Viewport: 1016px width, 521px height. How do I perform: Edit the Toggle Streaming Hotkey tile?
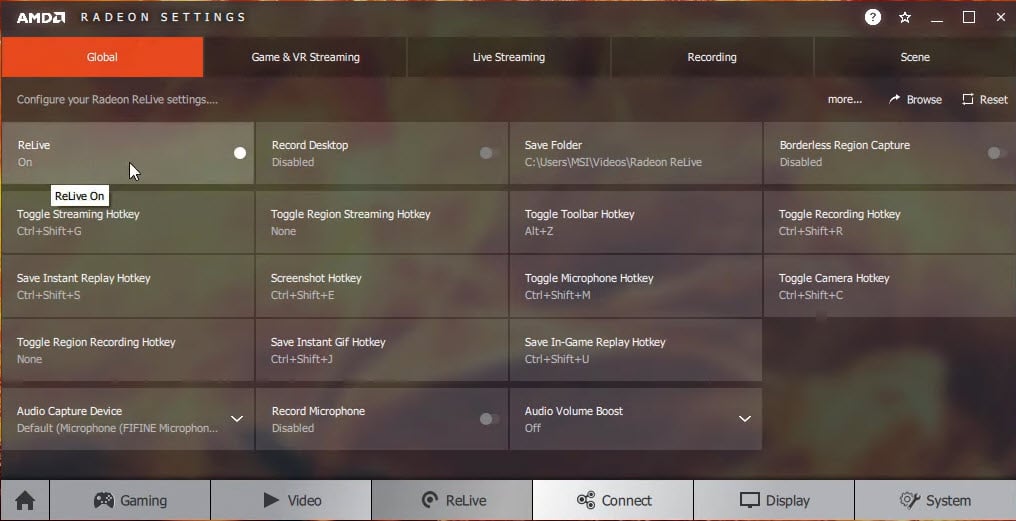coord(128,222)
